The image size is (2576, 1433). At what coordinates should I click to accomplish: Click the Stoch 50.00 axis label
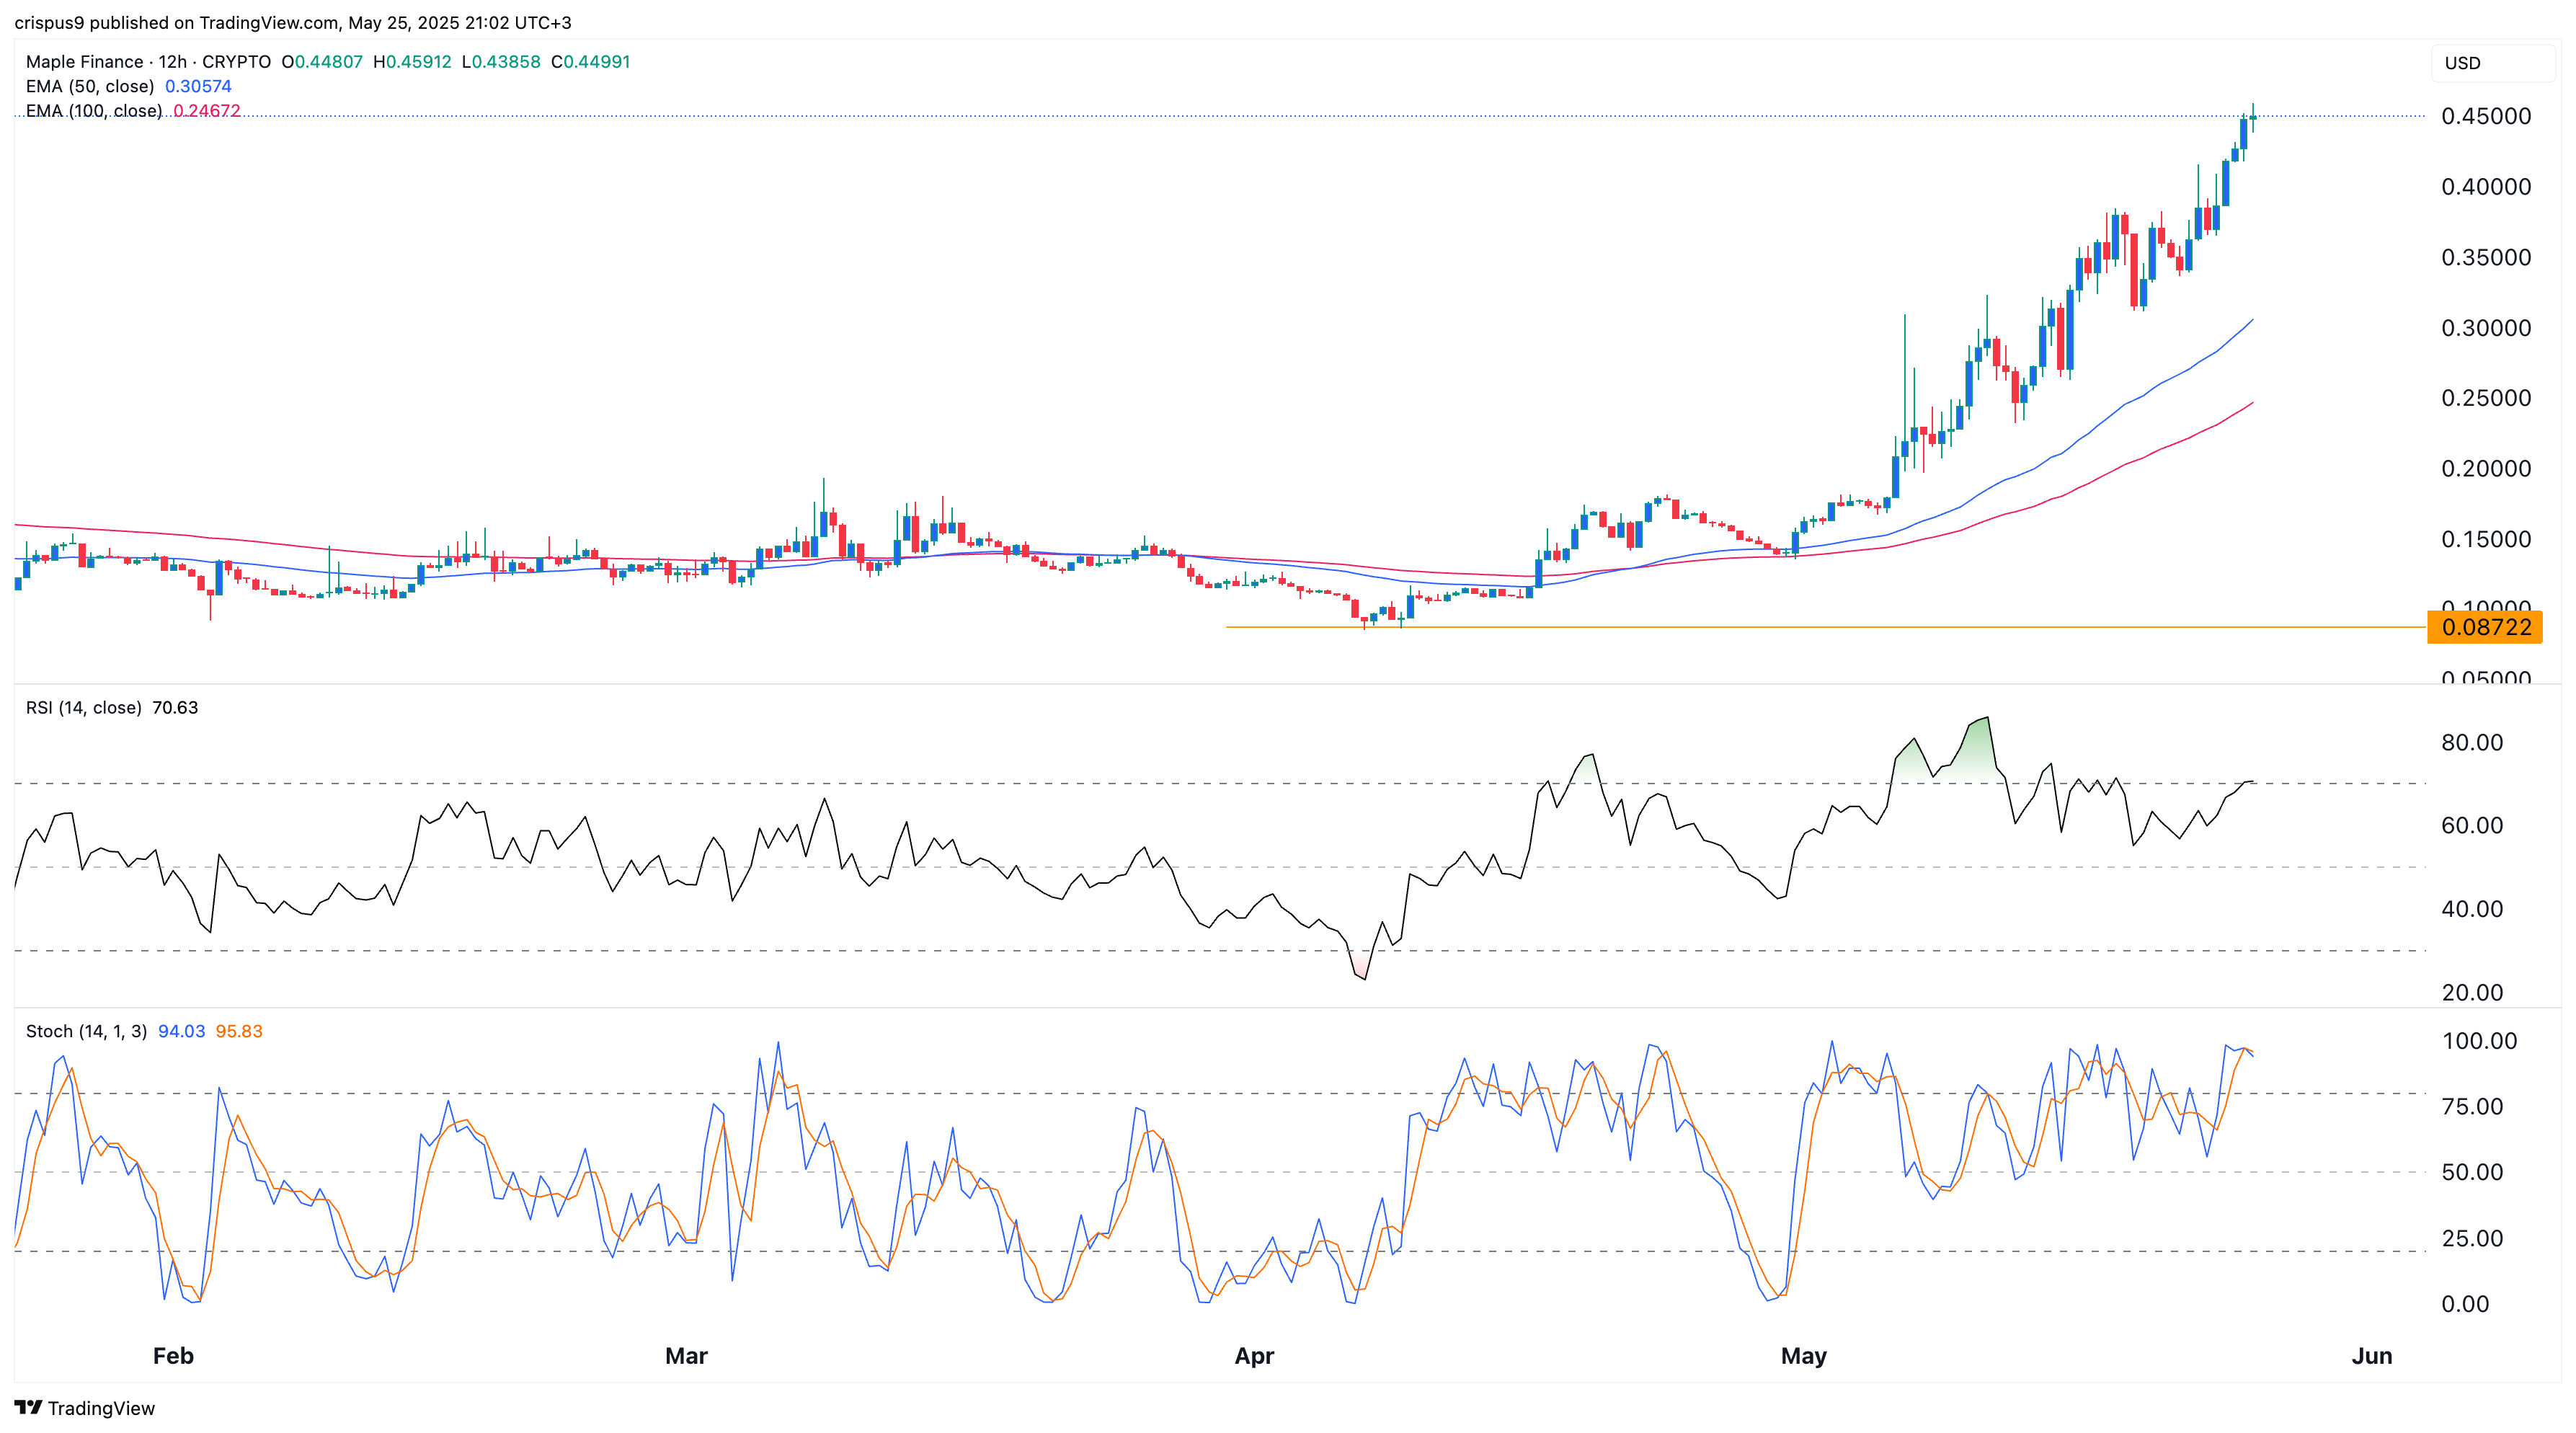tap(2472, 1172)
